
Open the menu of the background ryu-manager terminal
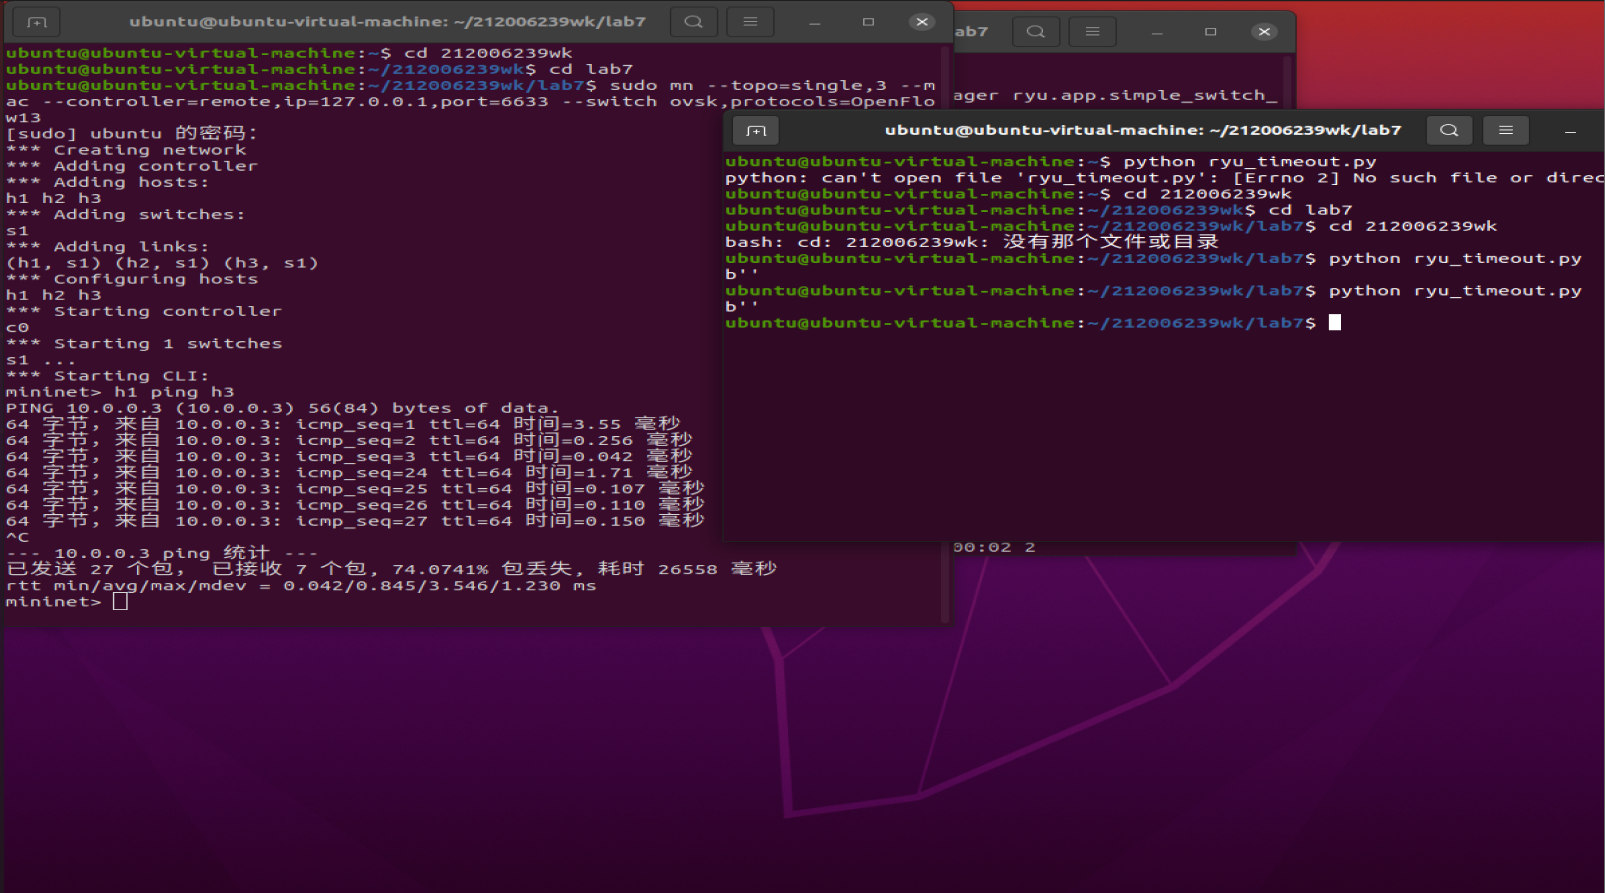click(x=1092, y=32)
